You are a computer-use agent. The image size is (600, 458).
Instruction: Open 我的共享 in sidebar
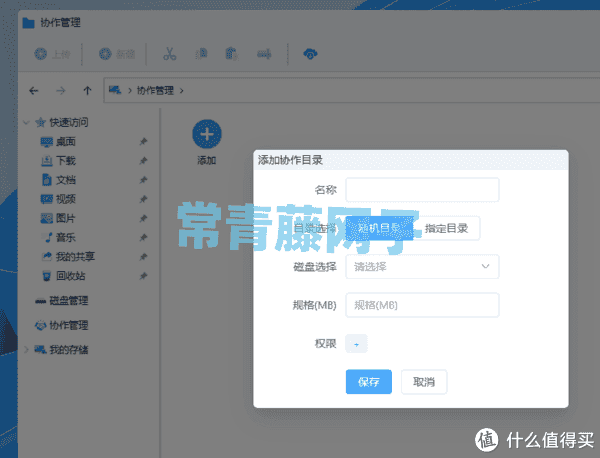67,256
